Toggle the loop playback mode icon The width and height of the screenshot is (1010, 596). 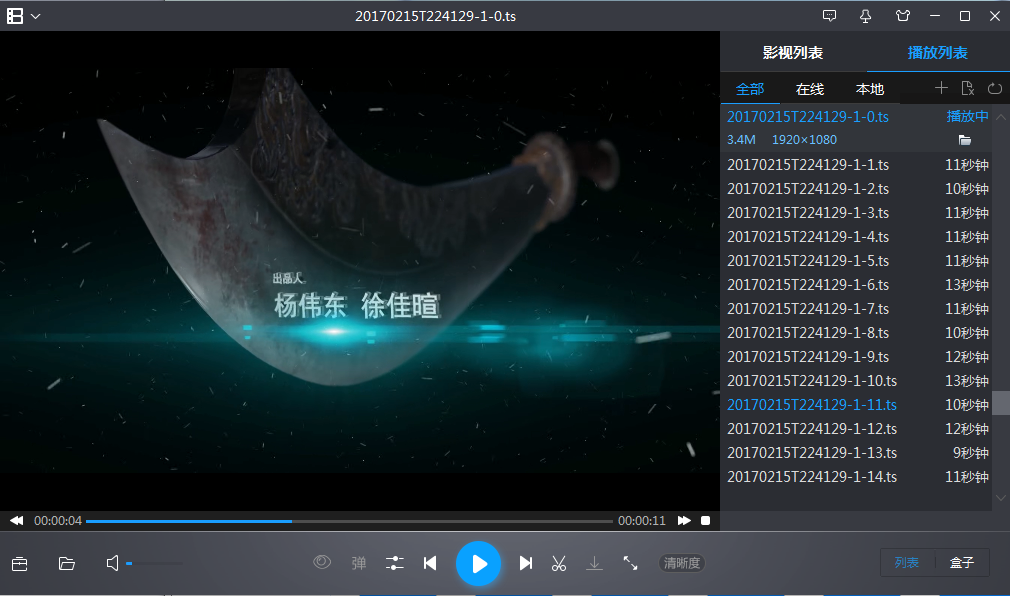coord(995,88)
